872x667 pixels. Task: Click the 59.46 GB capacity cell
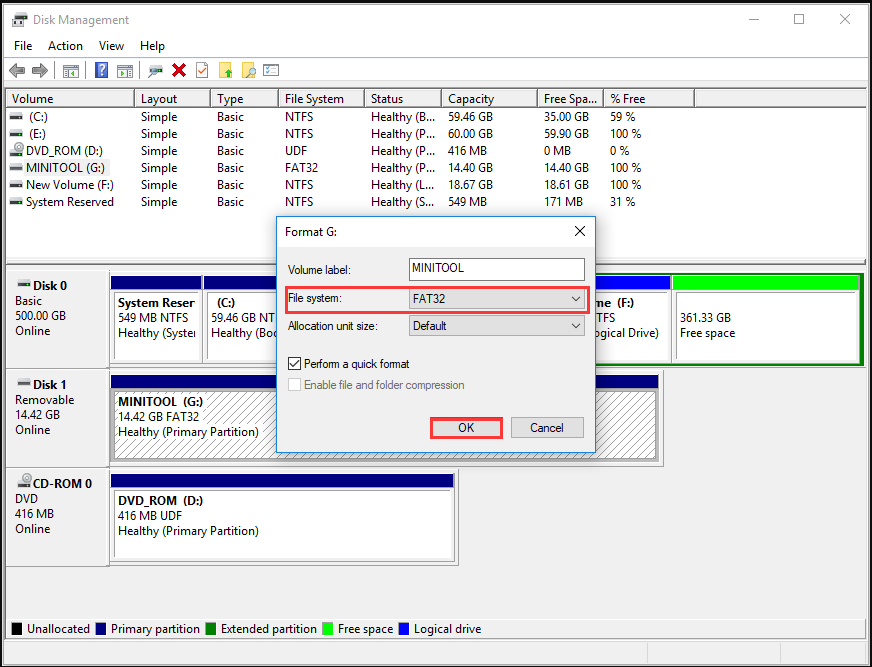(470, 117)
